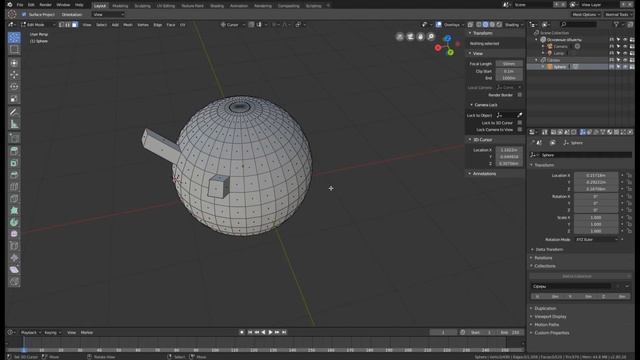Image resolution: width=640 pixels, height=360 pixels.
Task: Click the Focal Length value slider
Action: tap(509, 64)
